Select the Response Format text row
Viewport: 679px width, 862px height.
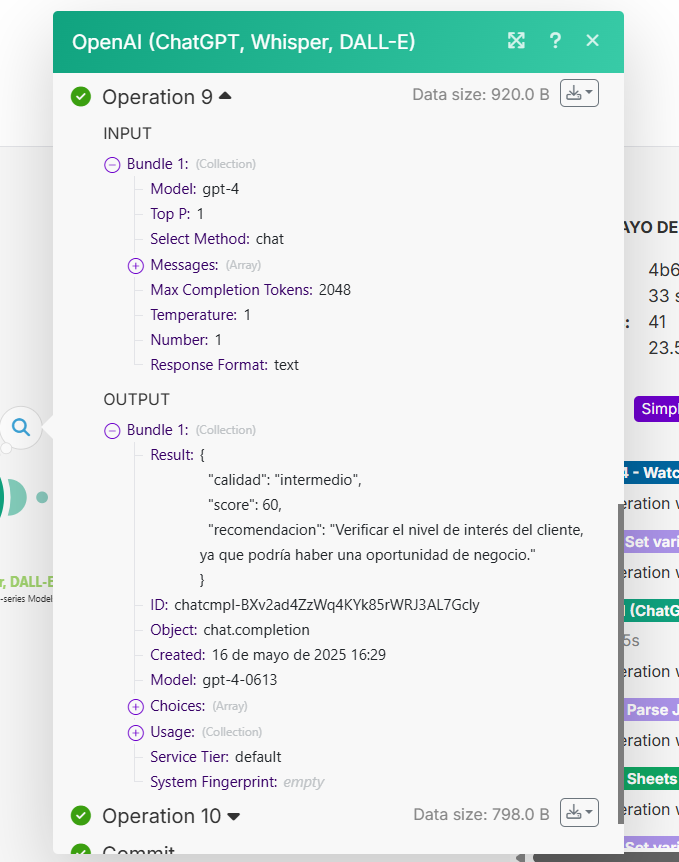[224, 365]
